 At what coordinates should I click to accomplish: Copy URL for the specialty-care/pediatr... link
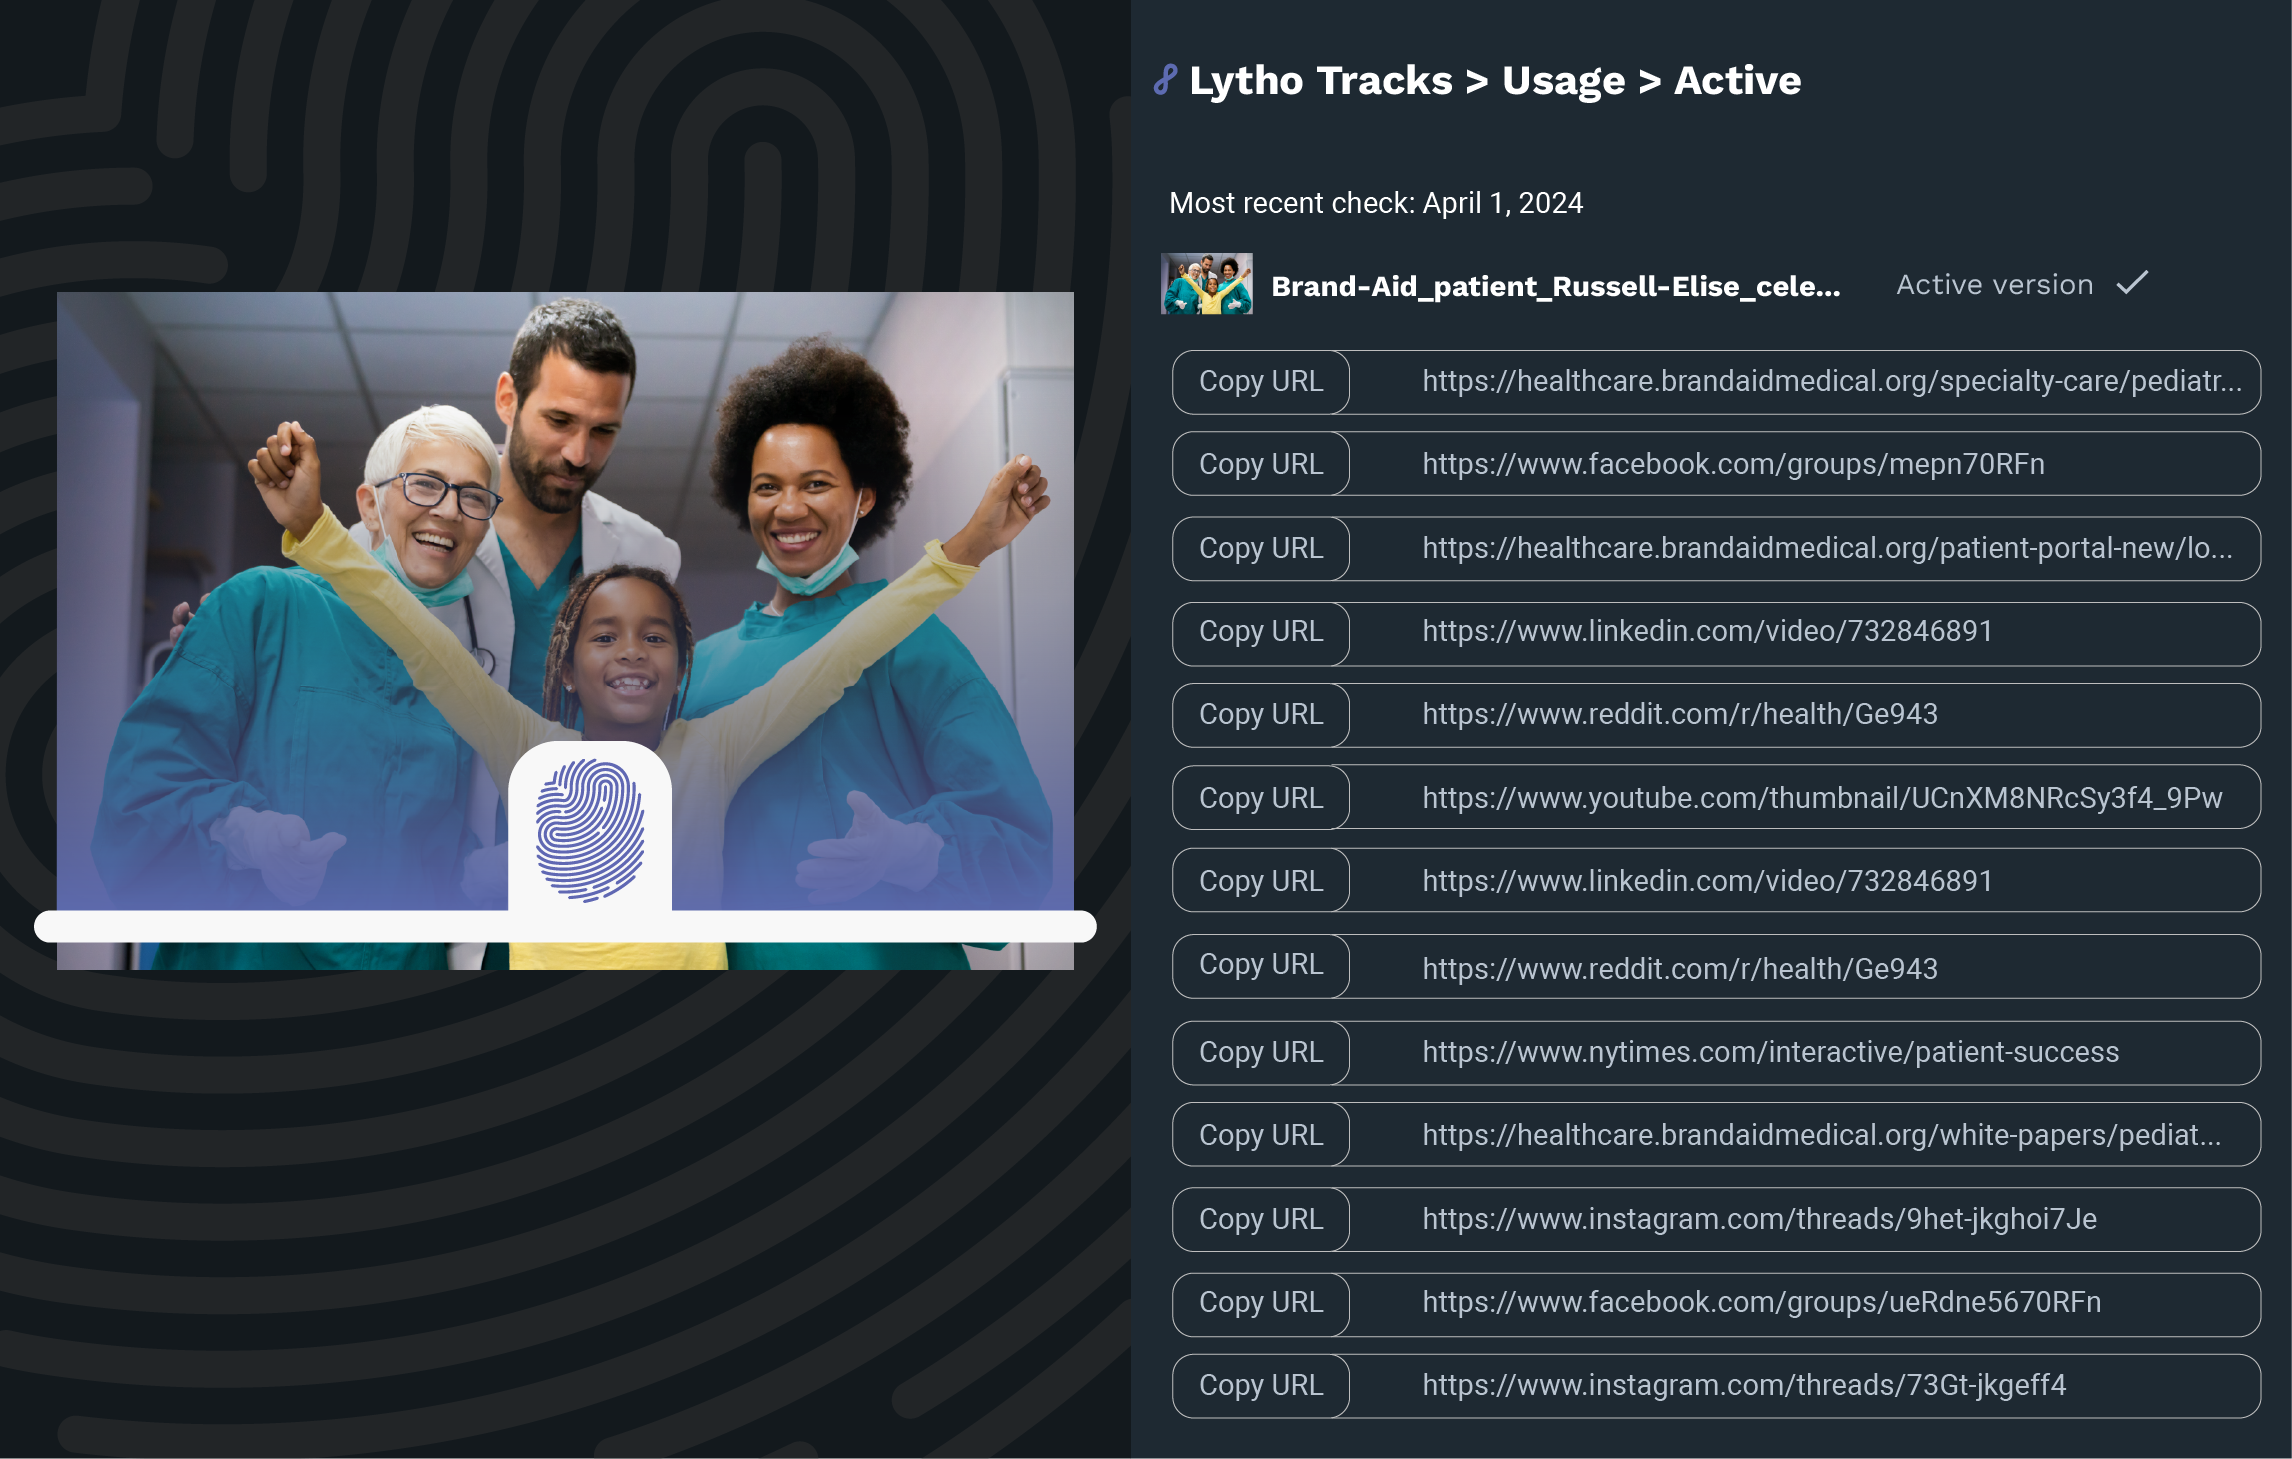[x=1261, y=381]
